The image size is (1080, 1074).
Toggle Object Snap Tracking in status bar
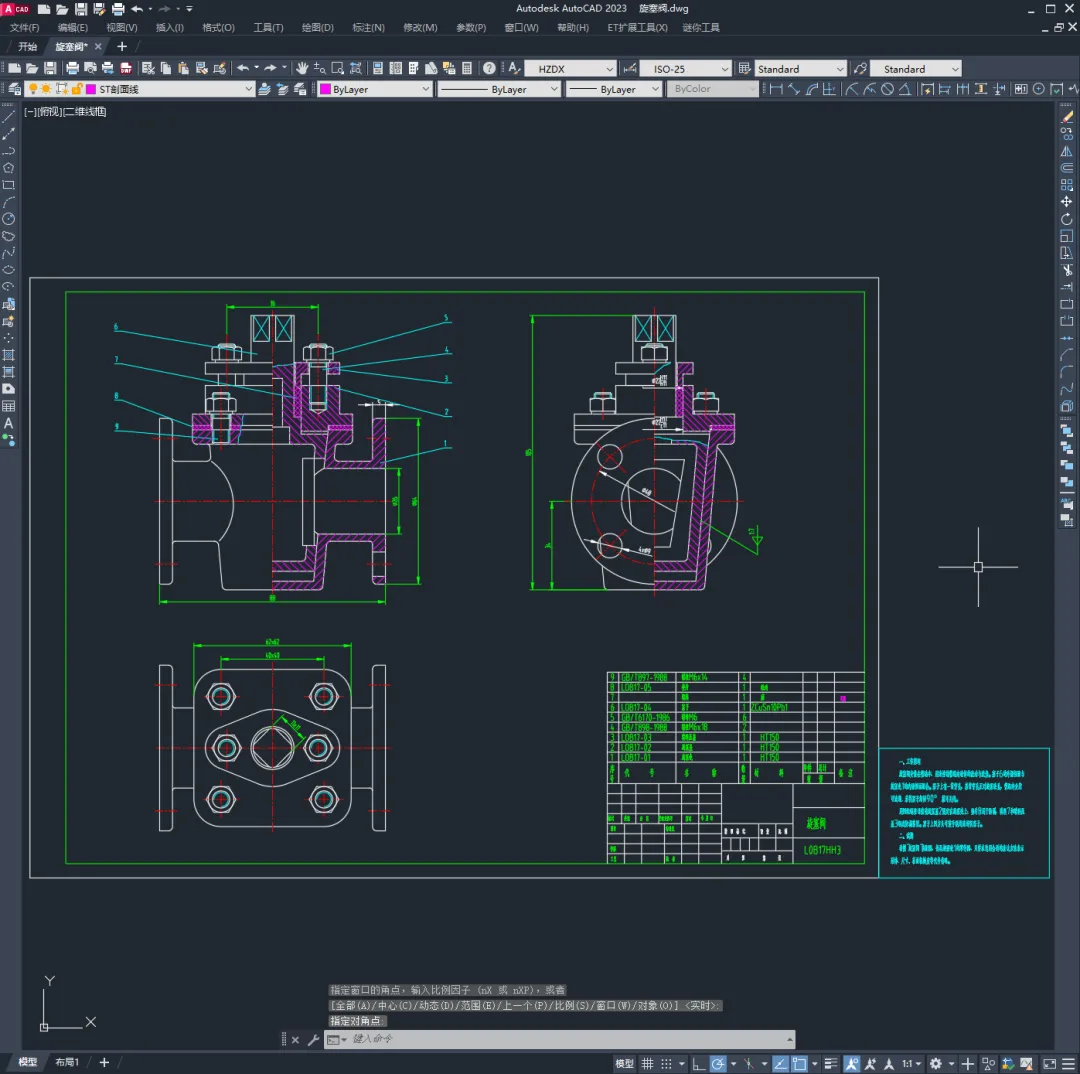(780, 1063)
